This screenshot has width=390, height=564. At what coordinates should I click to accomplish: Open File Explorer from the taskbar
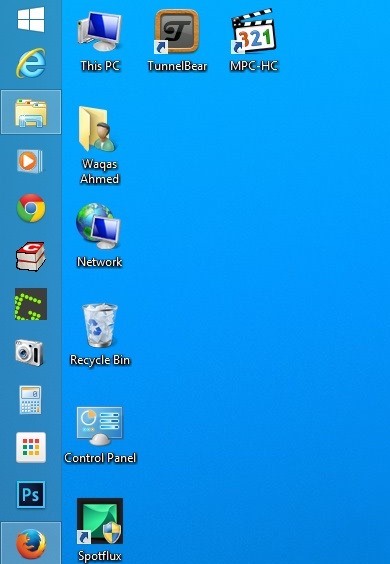[31, 112]
